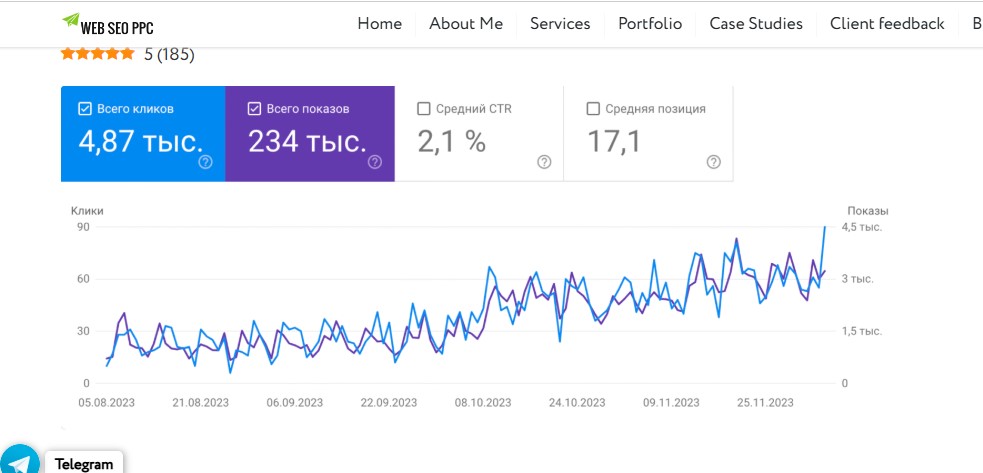Uncheck the Всего кликов checkbox

tap(84, 109)
